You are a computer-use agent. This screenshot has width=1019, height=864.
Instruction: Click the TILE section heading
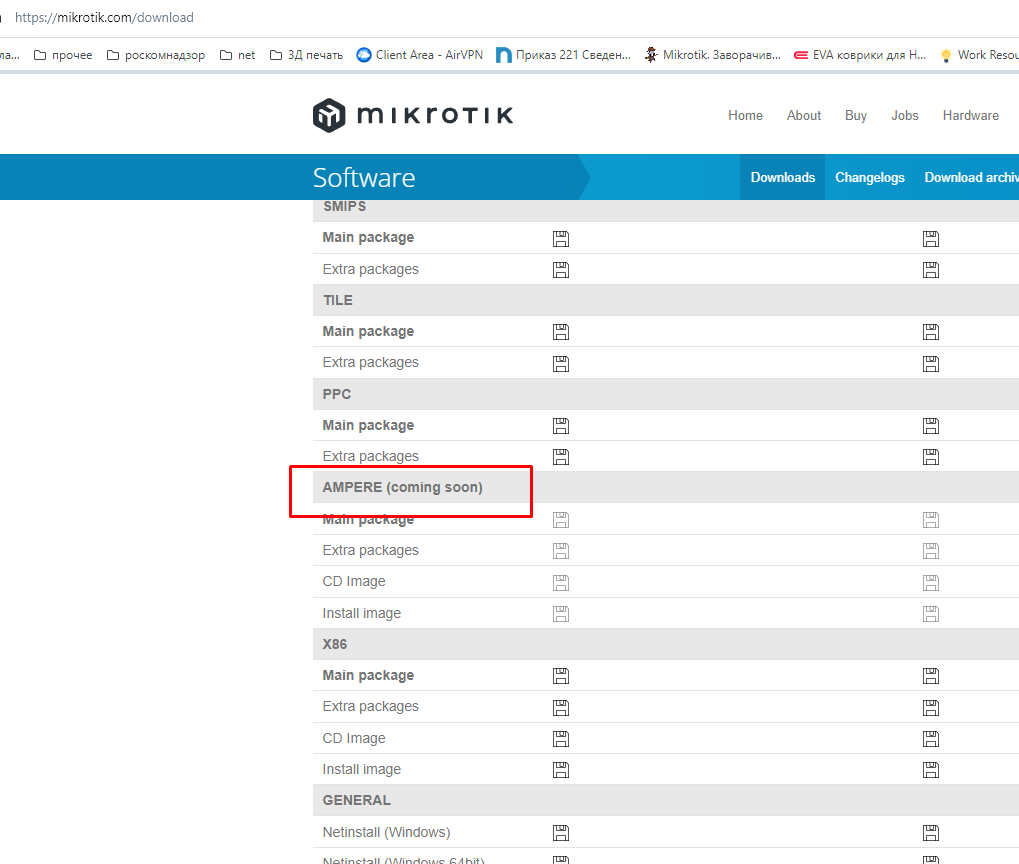[x=338, y=300]
